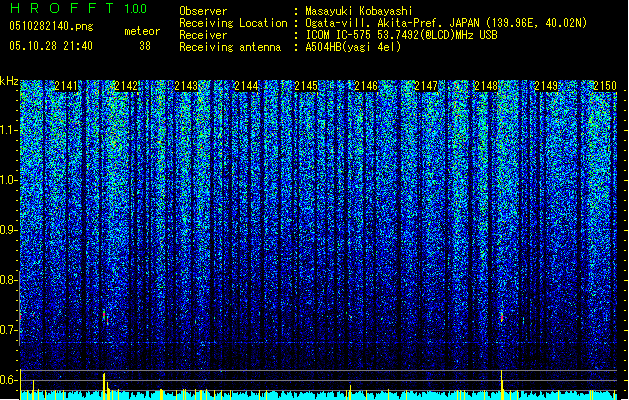This screenshot has width=629, height=400.
Task: Click the red meteor echo near 2148
Action: pyautogui.click(x=502, y=318)
